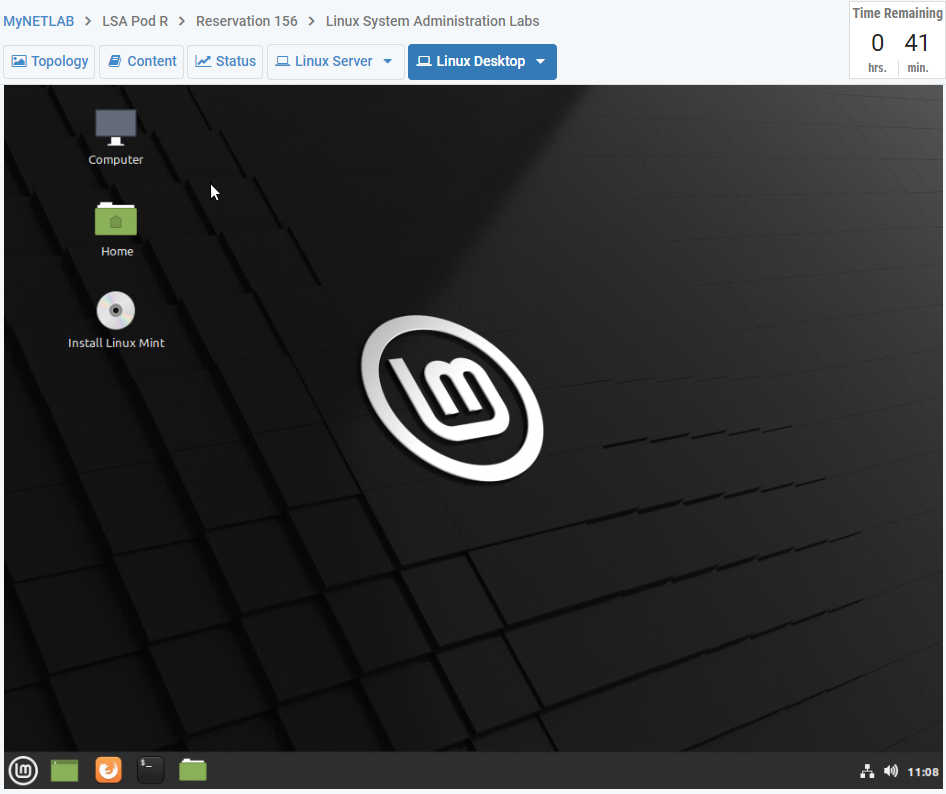946x794 pixels.
Task: Click the 11:08 clock in the panel
Action: point(922,772)
